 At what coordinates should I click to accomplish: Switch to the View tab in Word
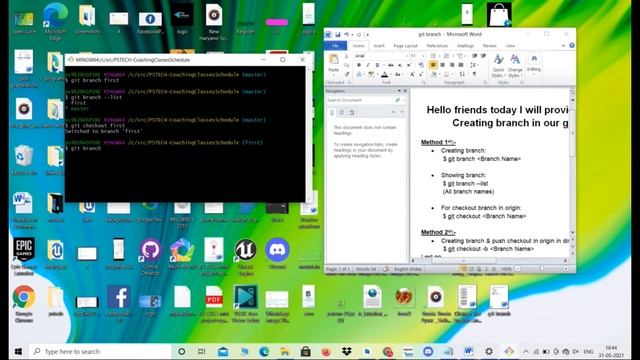click(510, 46)
